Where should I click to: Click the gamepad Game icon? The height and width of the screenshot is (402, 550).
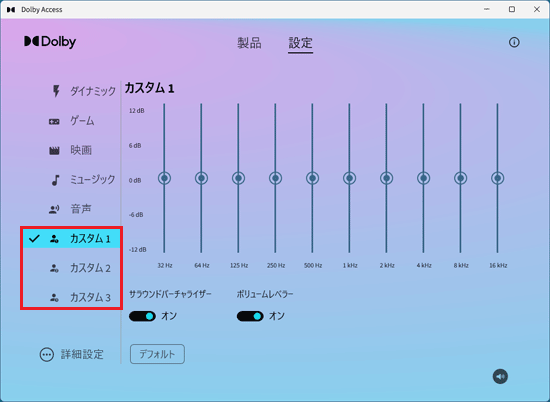(54, 122)
